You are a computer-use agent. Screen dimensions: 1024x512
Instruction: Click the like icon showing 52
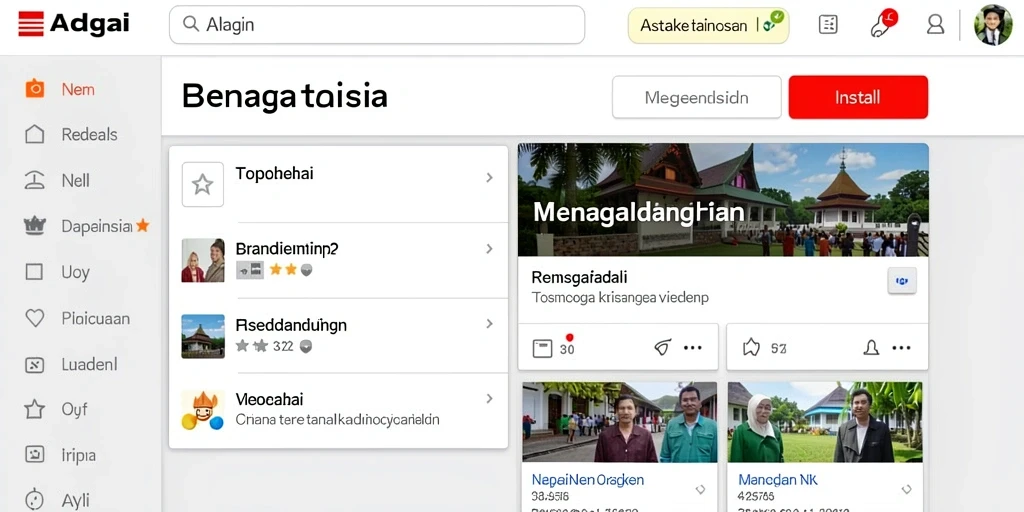pos(752,348)
